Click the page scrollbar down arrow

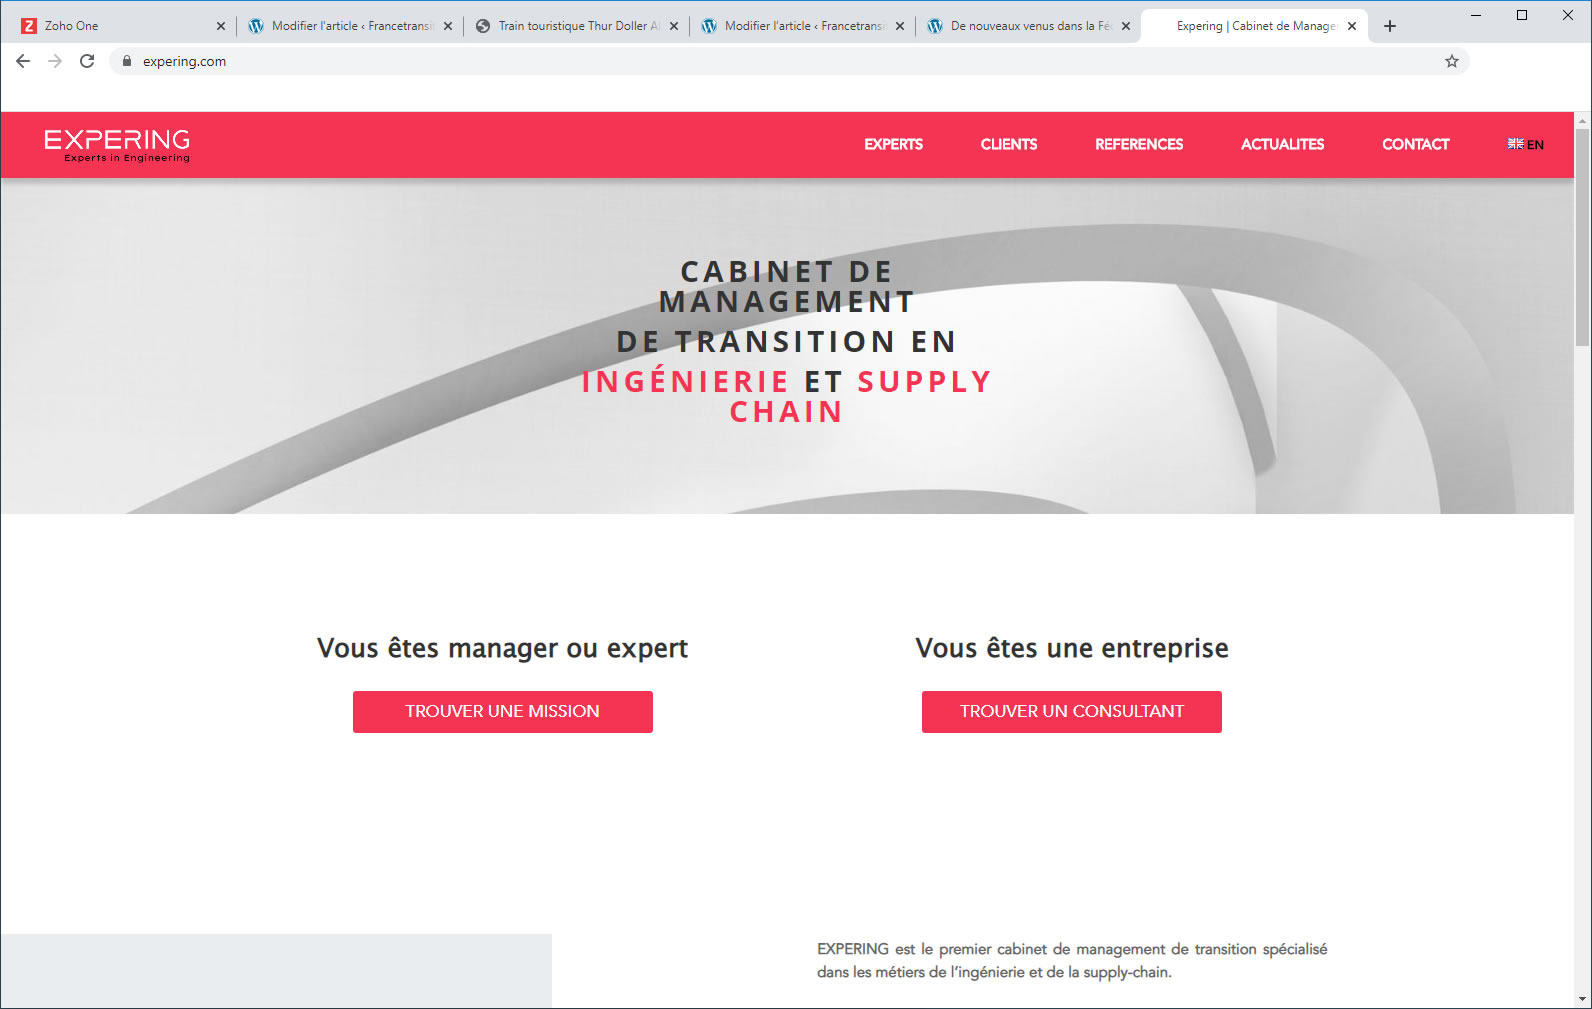[x=1582, y=998]
